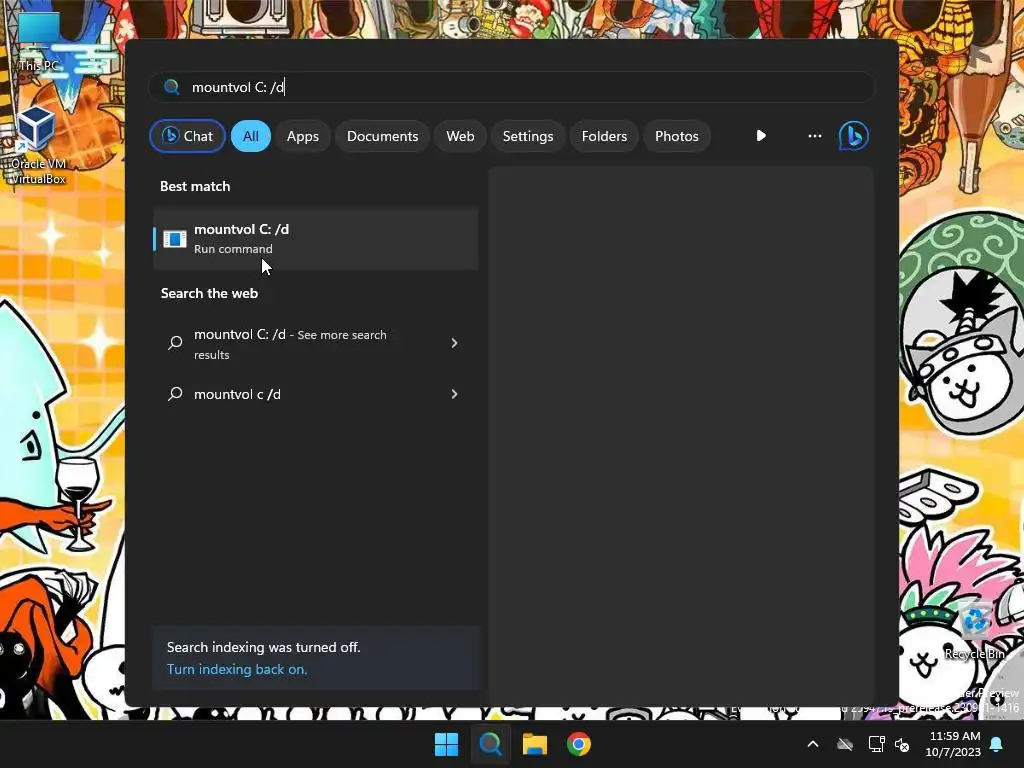Switch to the Folders filter

(x=604, y=136)
